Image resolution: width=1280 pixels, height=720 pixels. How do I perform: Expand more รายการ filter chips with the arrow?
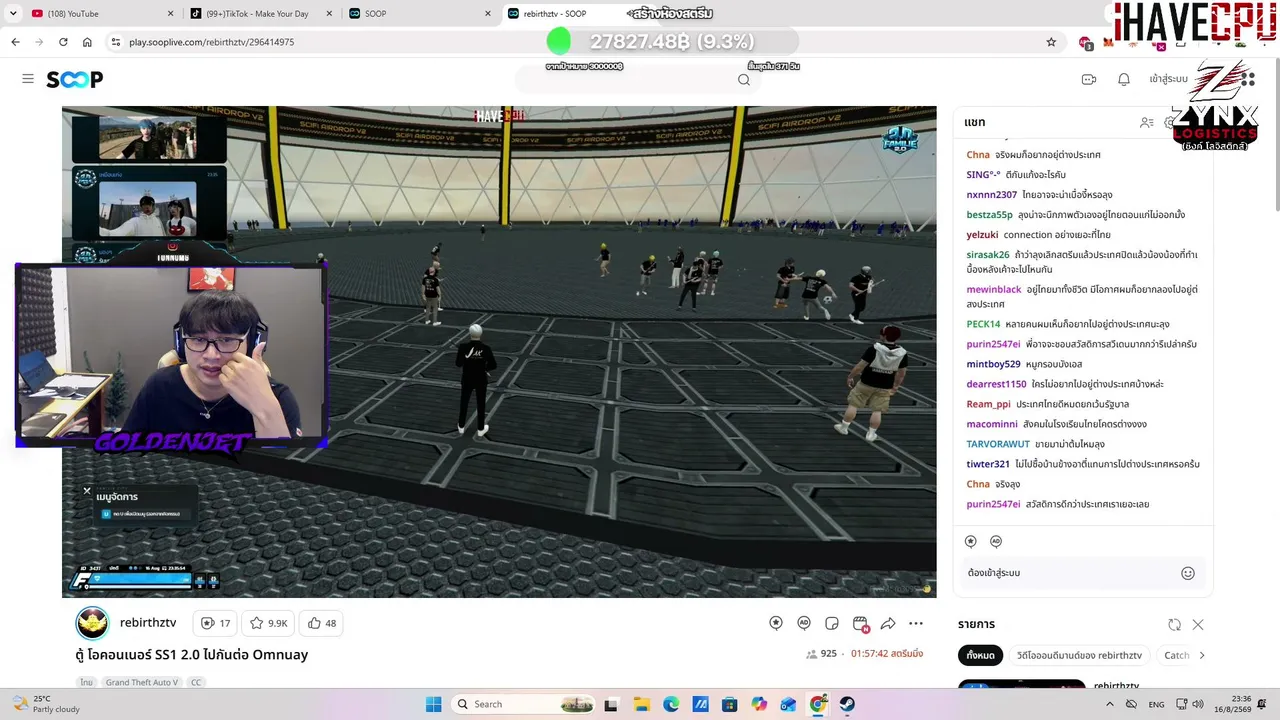1201,655
